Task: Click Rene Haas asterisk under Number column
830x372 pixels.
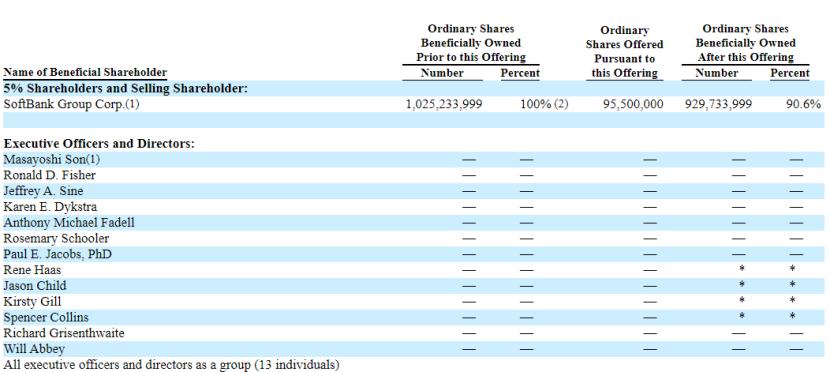Action: (742, 269)
